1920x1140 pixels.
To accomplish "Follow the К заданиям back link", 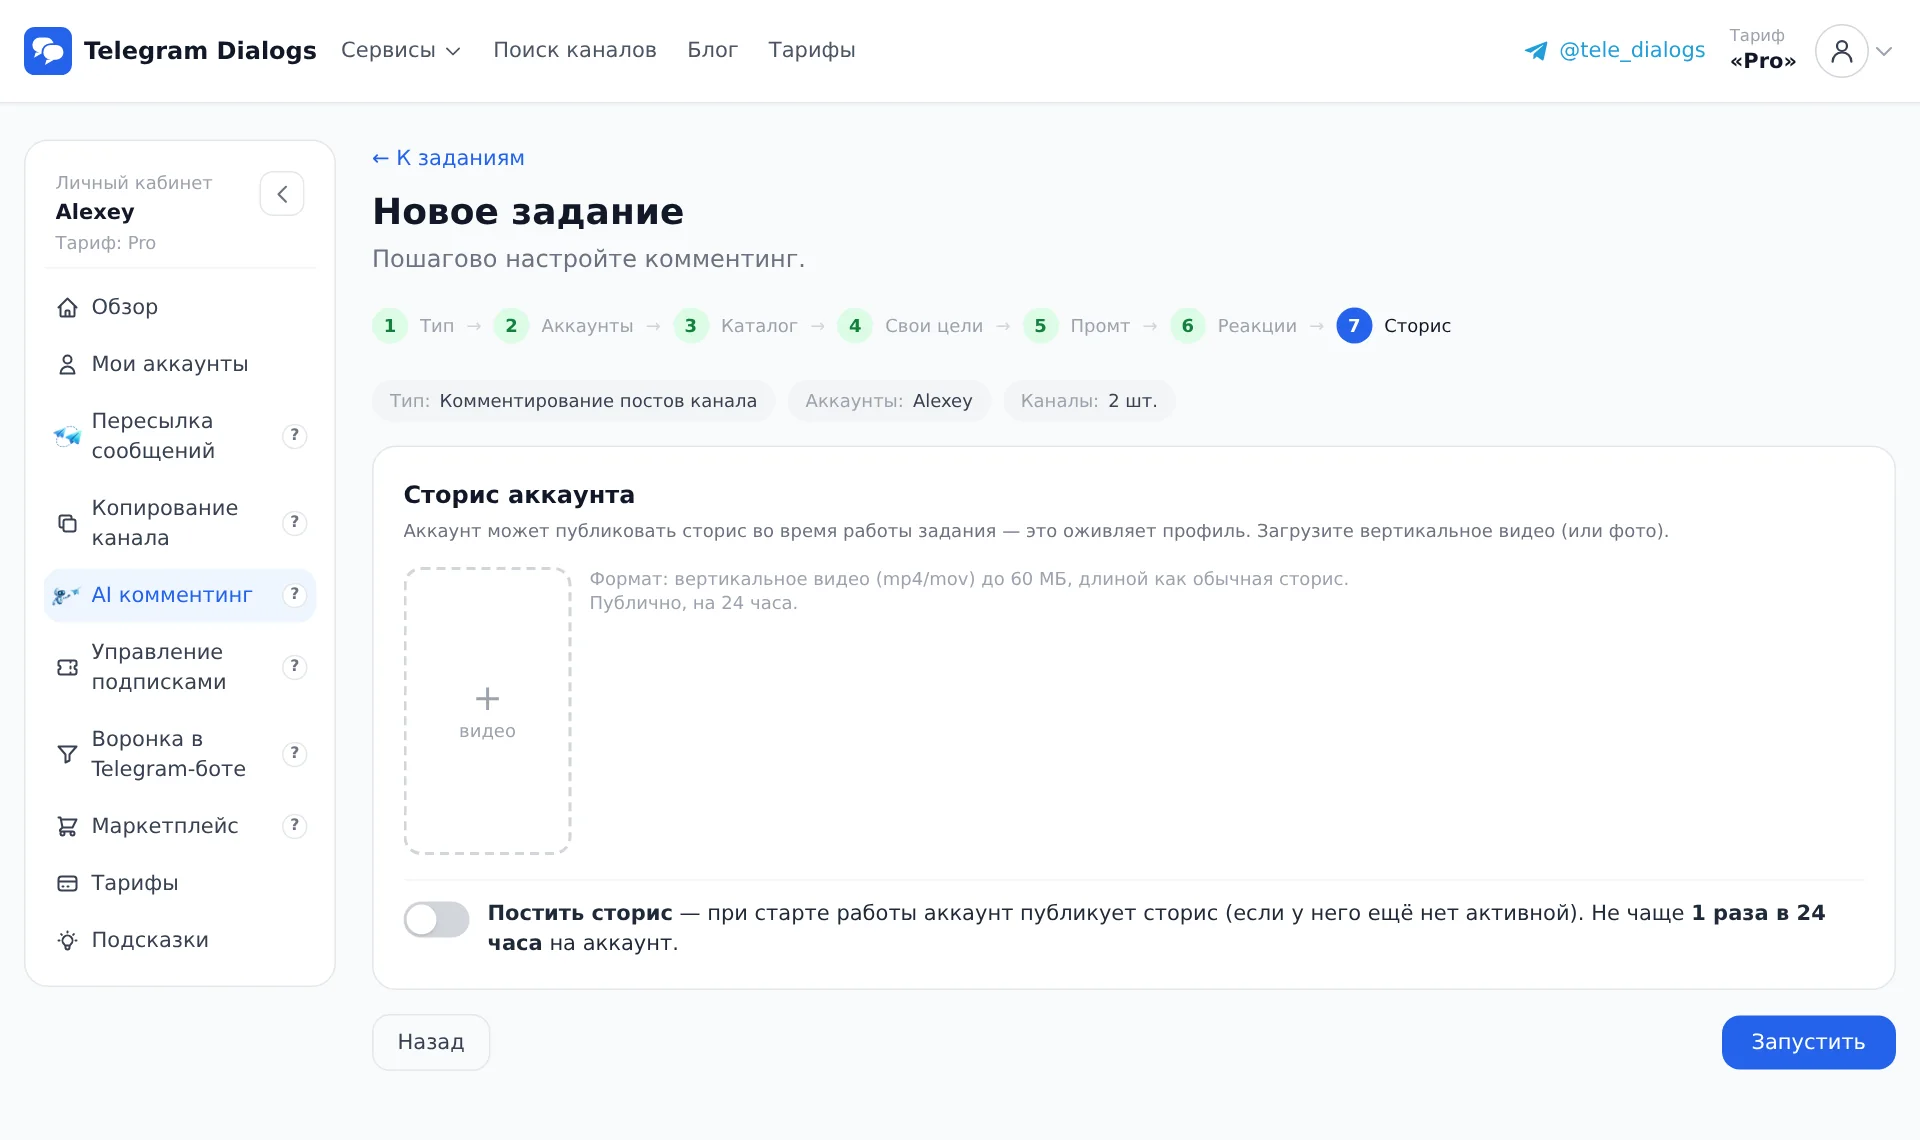I will [x=448, y=158].
